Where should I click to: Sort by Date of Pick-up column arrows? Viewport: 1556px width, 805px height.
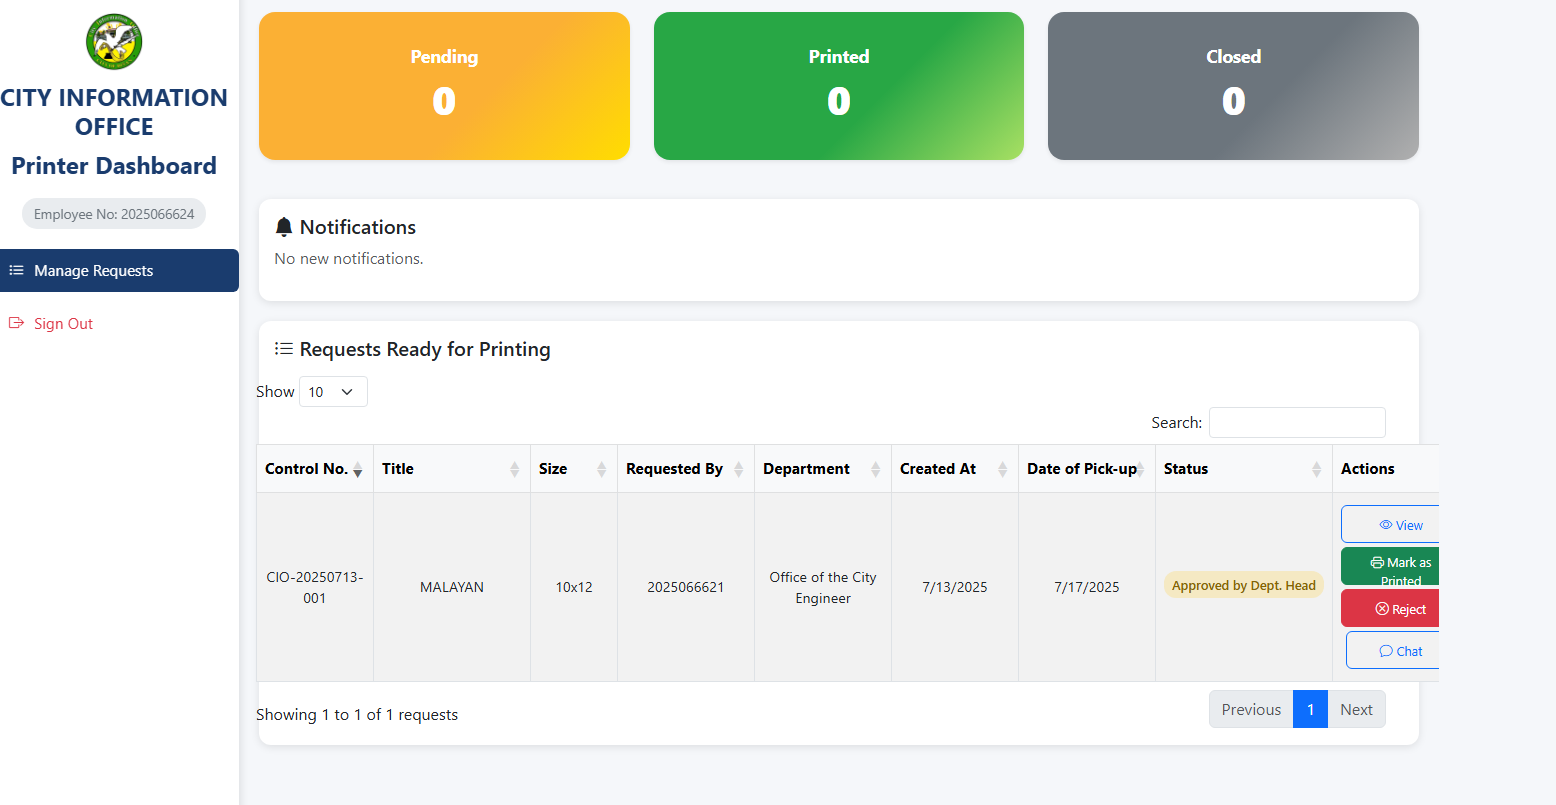[x=1140, y=469]
